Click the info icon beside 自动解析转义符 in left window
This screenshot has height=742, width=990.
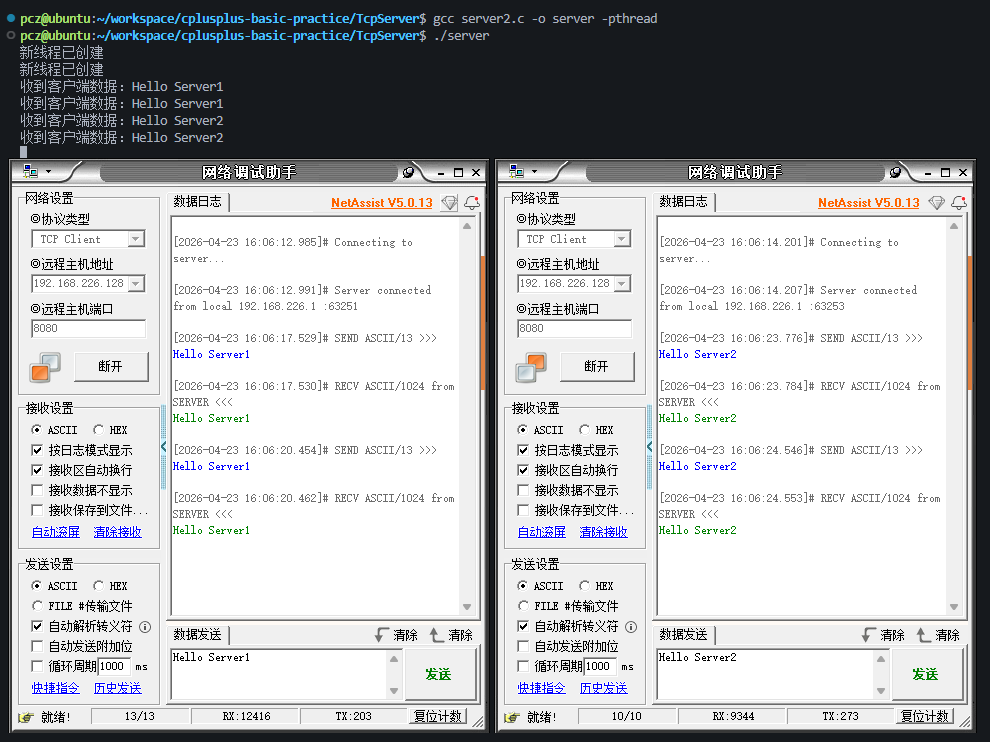pyautogui.click(x=145, y=626)
